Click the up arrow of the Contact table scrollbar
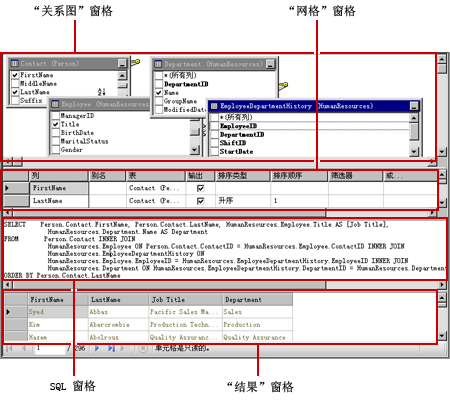 coord(122,75)
